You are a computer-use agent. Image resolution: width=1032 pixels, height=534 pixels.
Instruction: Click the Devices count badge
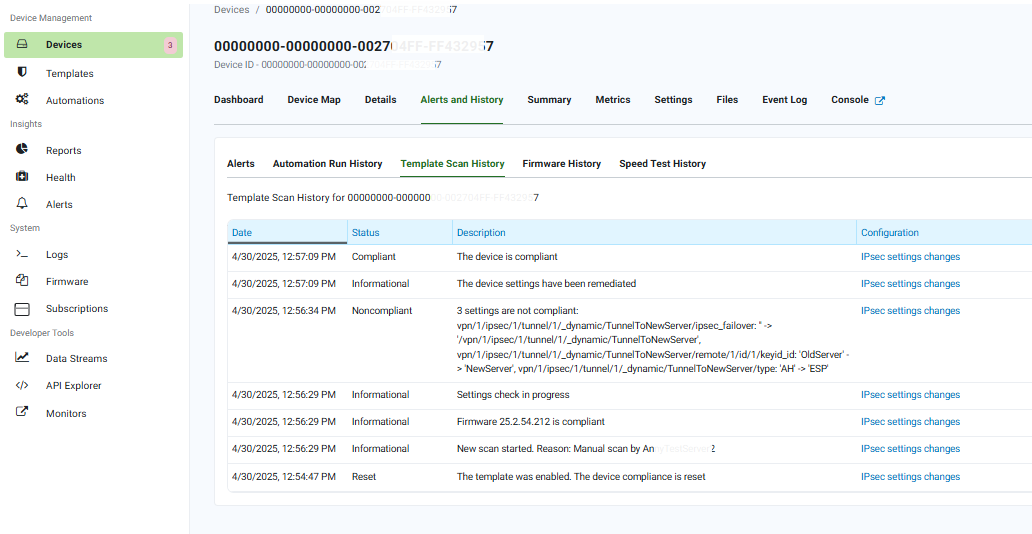pyautogui.click(x=170, y=45)
